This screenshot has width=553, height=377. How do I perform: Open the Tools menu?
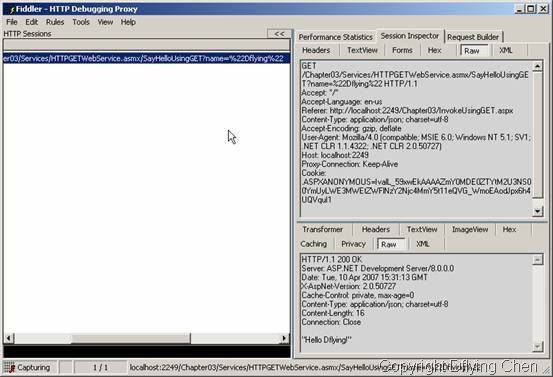pyautogui.click(x=81, y=22)
